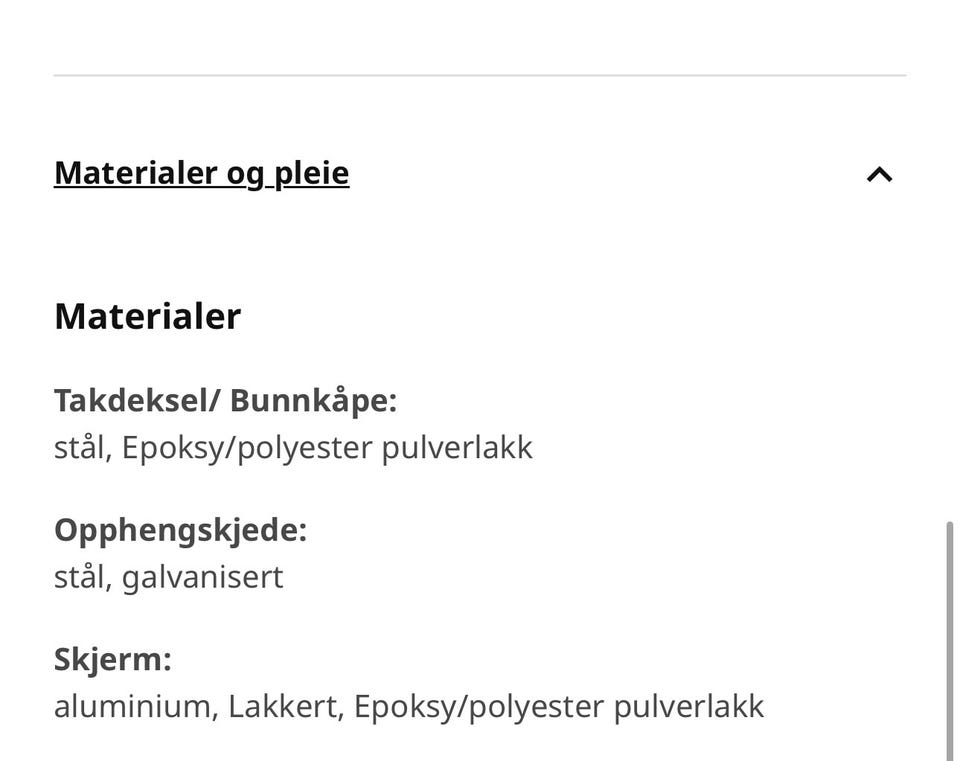Click the Skjerm subheading in bold

pyautogui.click(x=112, y=658)
